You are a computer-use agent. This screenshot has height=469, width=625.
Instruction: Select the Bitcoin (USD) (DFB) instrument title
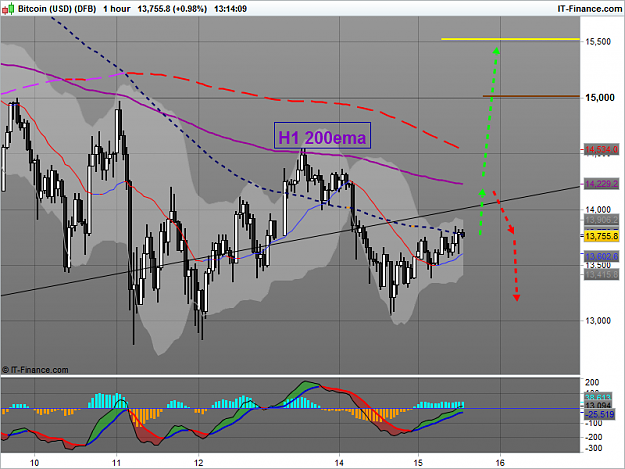tap(57, 9)
